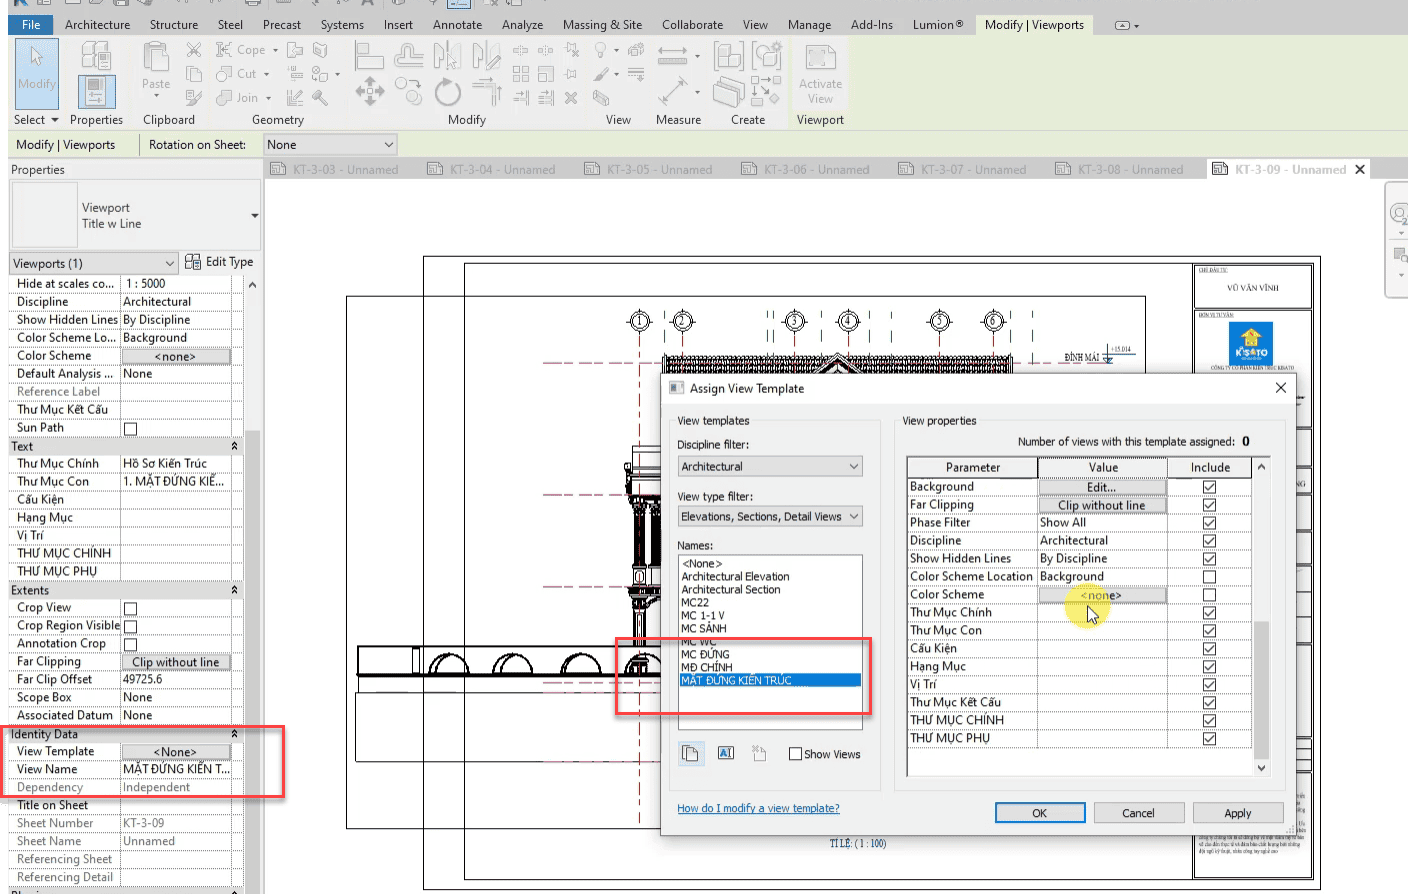
Task: Select the Trim/Extend to Corner tool
Action: [487, 92]
